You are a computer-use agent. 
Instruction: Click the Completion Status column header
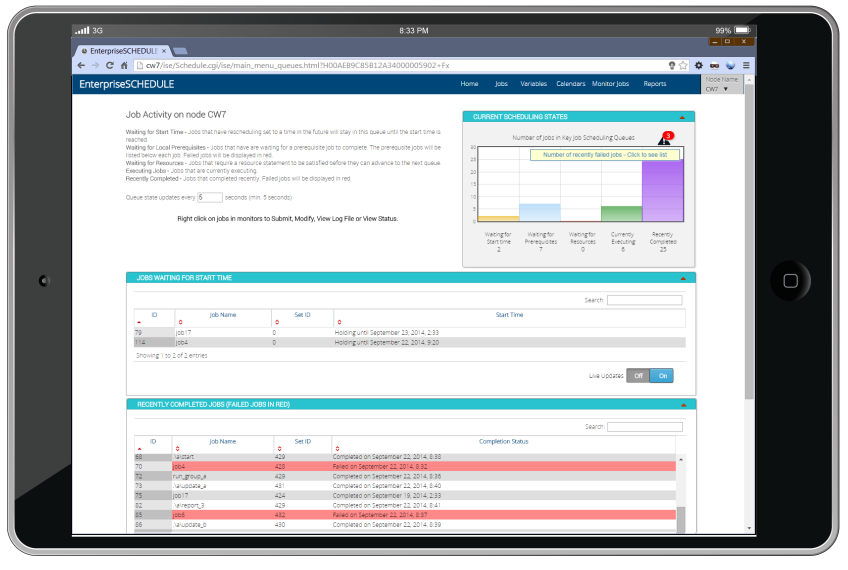tap(504, 442)
